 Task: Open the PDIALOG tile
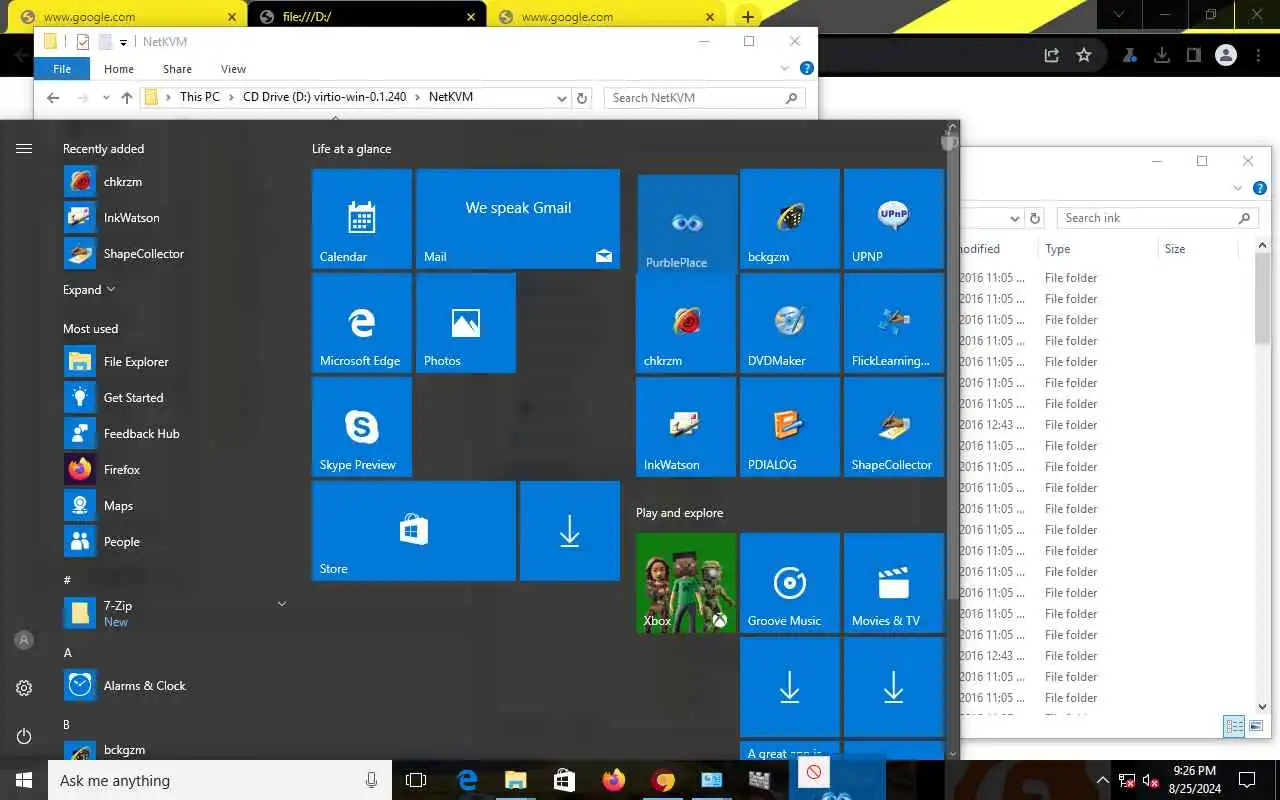(790, 427)
